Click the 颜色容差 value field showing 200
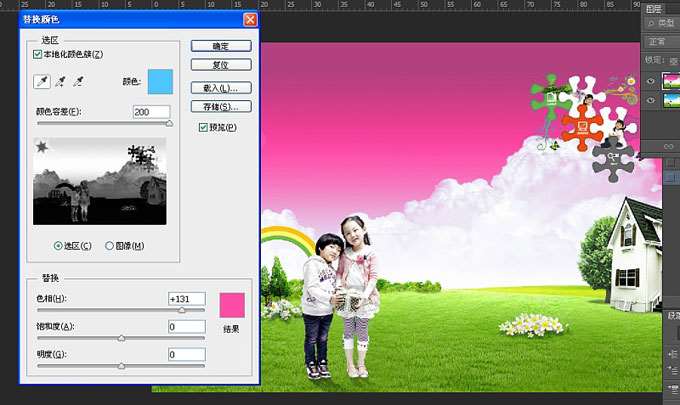The height and width of the screenshot is (405, 680). pos(151,112)
